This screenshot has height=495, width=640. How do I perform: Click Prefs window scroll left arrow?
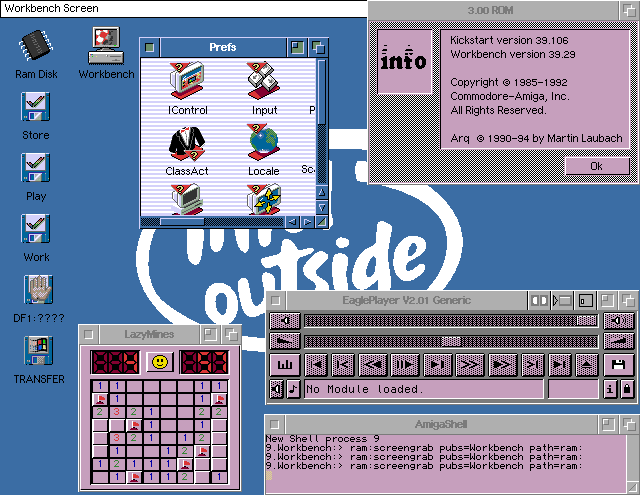pos(292,222)
